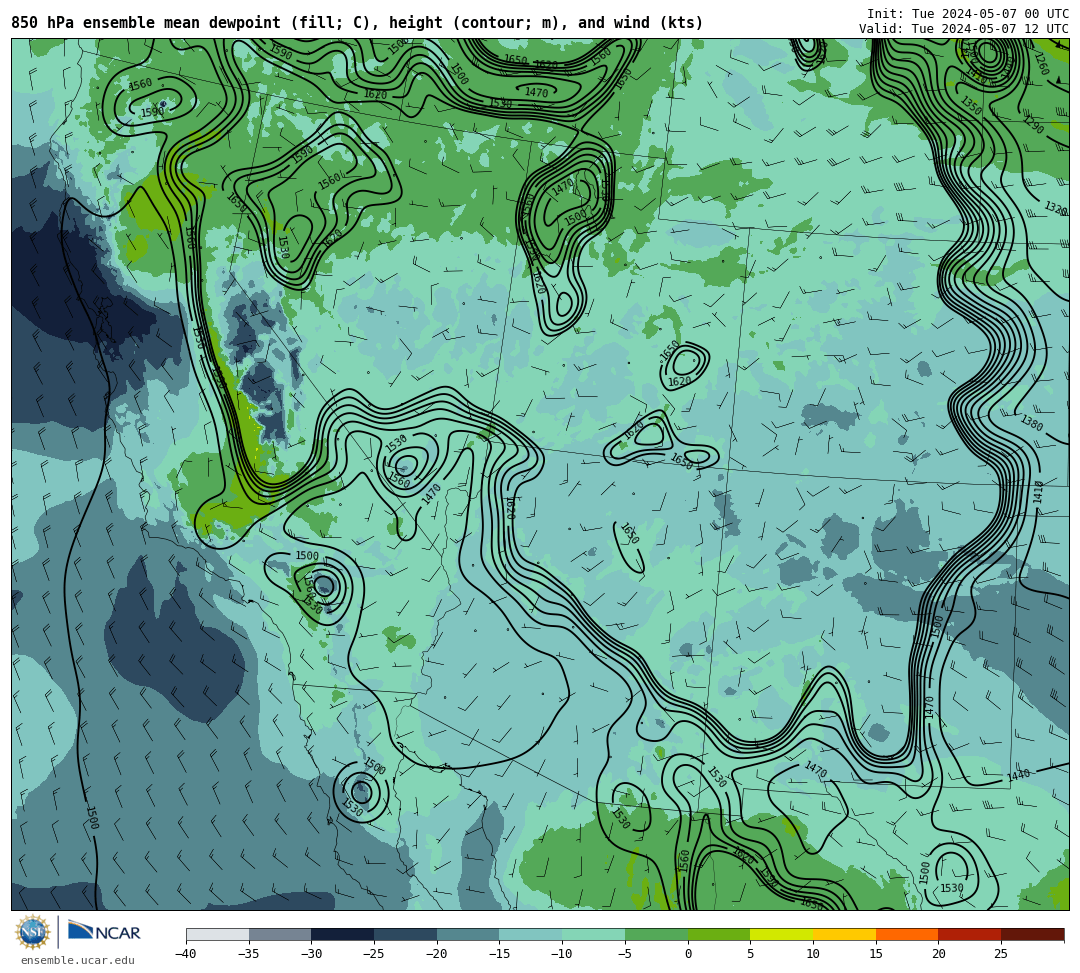Click the -35 colorbar tick label

pos(249,954)
